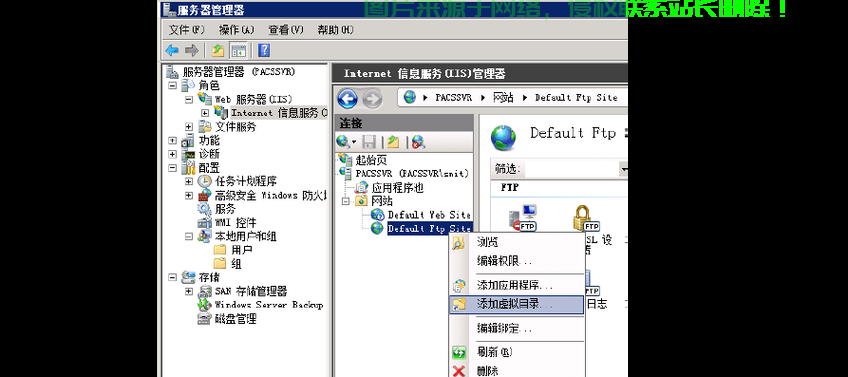The height and width of the screenshot is (377, 848).
Task: Choose 编辑权限... in the context menu
Action: click(518, 261)
